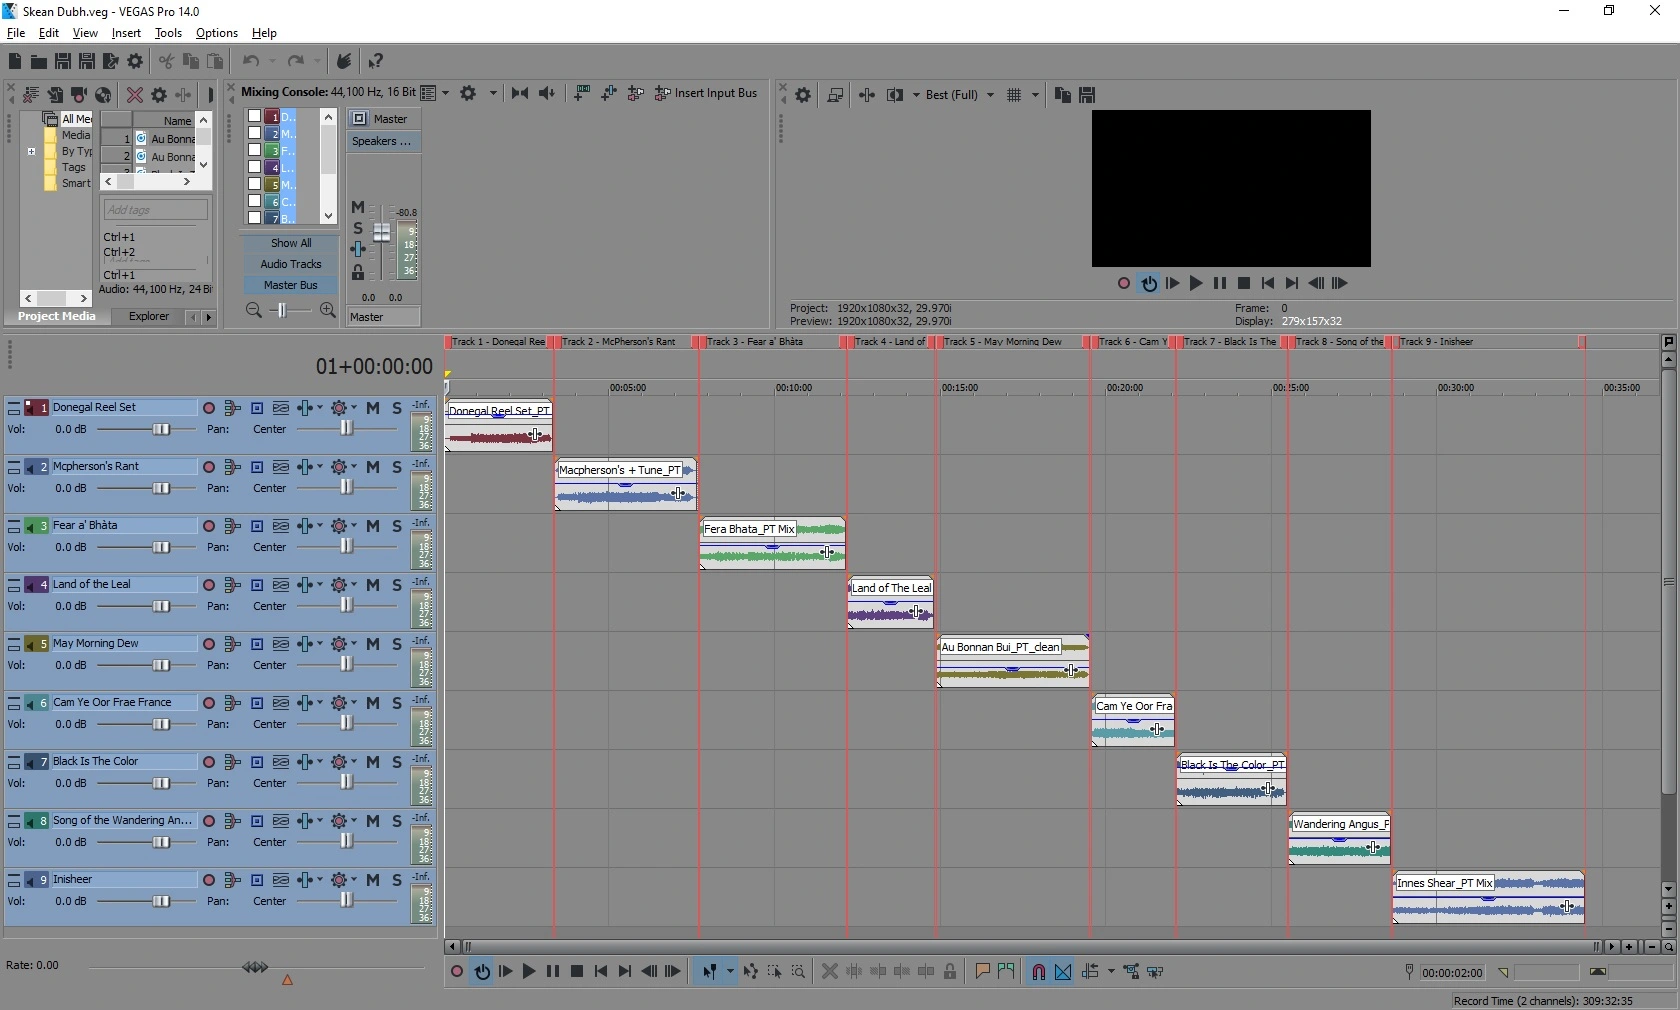Open Undo history dropdown arrow
Image resolution: width=1680 pixels, height=1010 pixels.
coord(272,61)
